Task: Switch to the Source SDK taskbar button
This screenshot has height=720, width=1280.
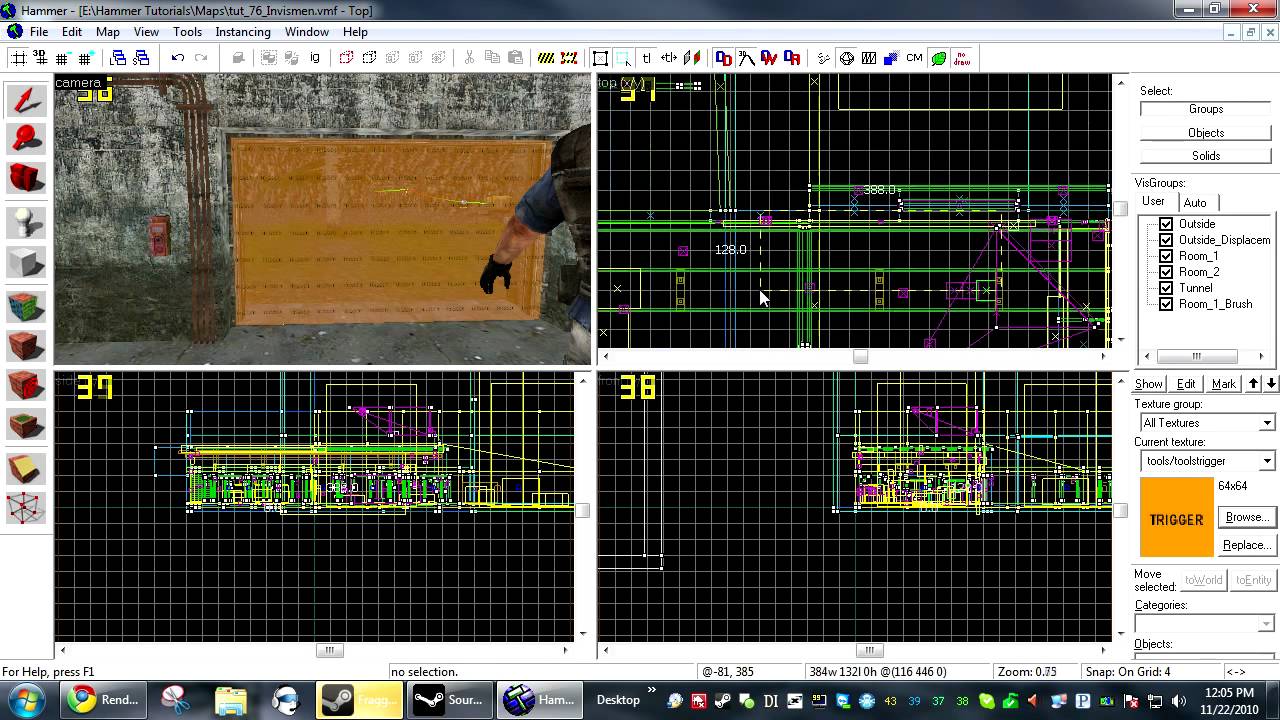Action: (x=451, y=700)
